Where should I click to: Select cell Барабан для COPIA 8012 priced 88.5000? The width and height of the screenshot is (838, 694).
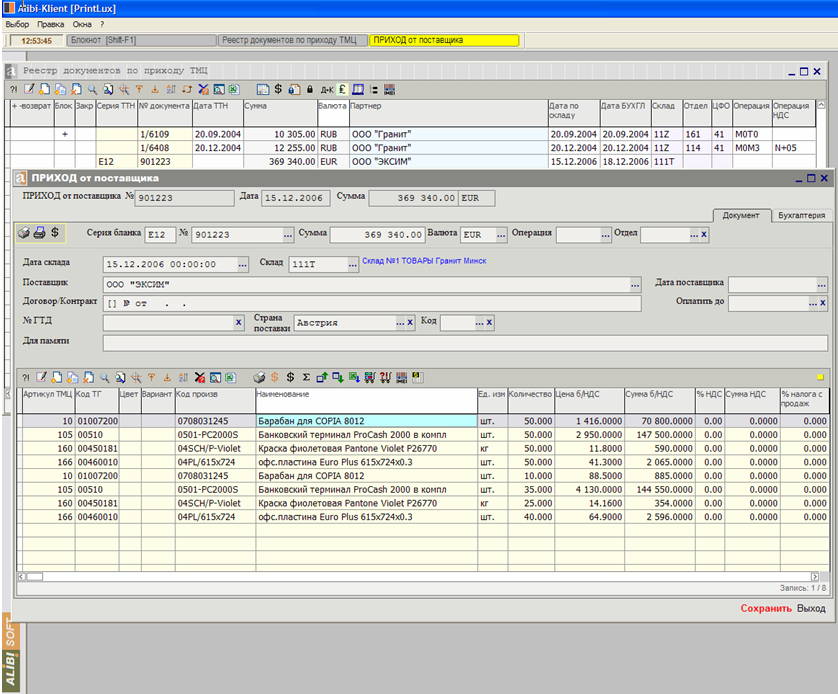pos(366,475)
